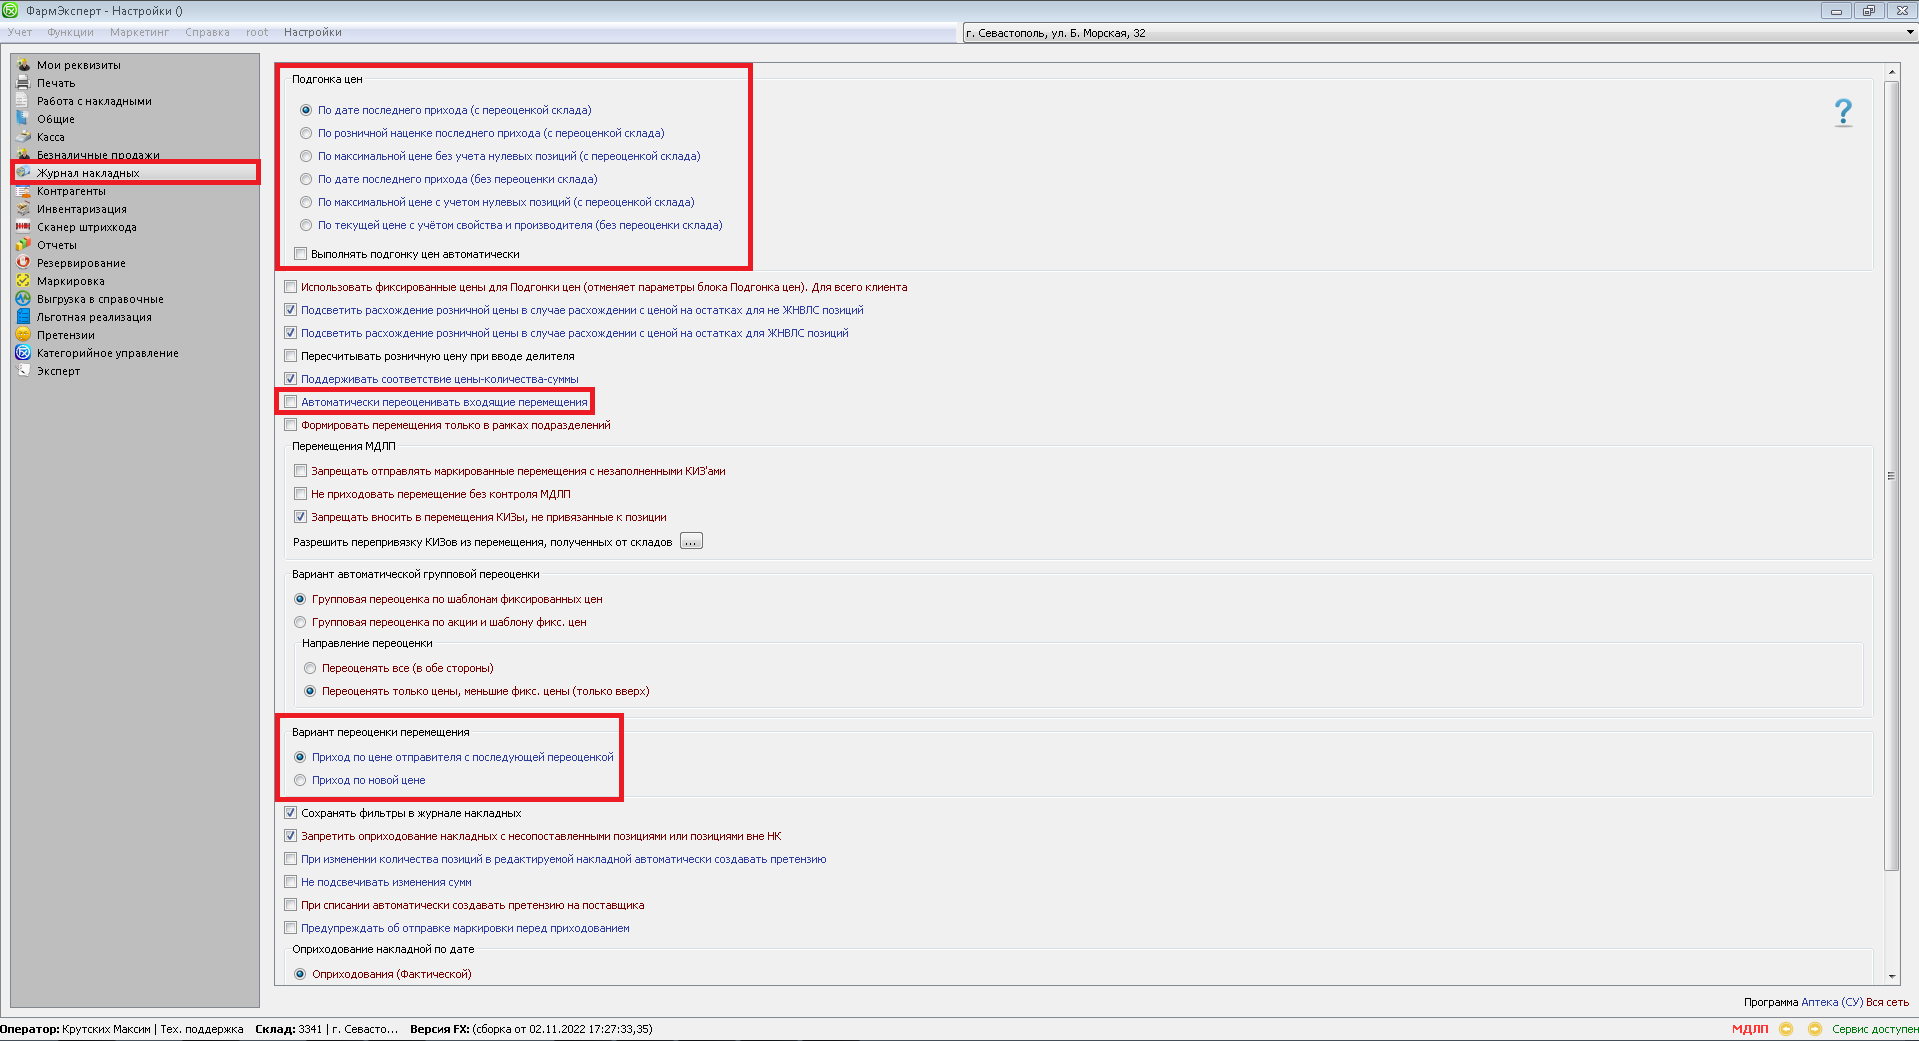
Task: Click the Льготная реализация icon
Action: [23, 317]
